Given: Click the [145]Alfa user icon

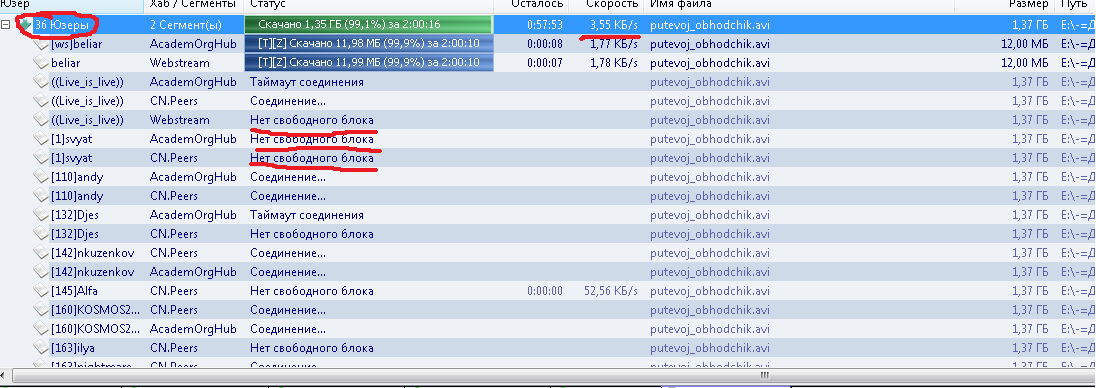Looking at the screenshot, I should [x=42, y=291].
